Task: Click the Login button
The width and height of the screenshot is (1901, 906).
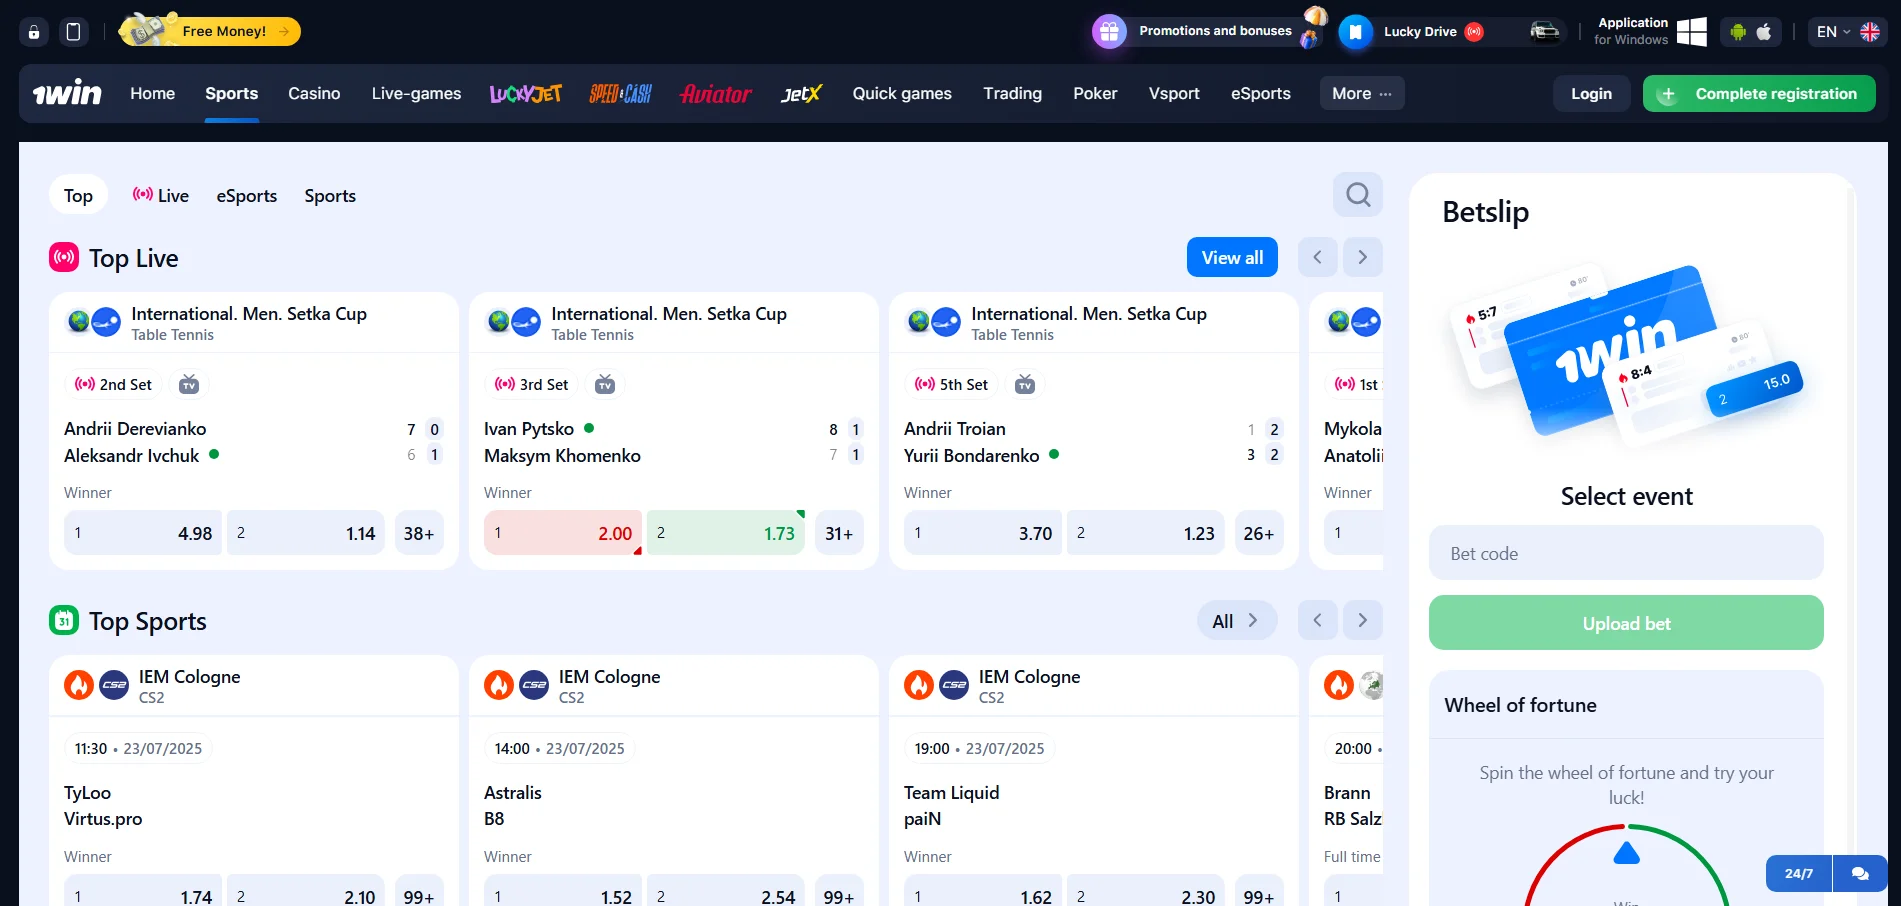Action: pyautogui.click(x=1591, y=93)
